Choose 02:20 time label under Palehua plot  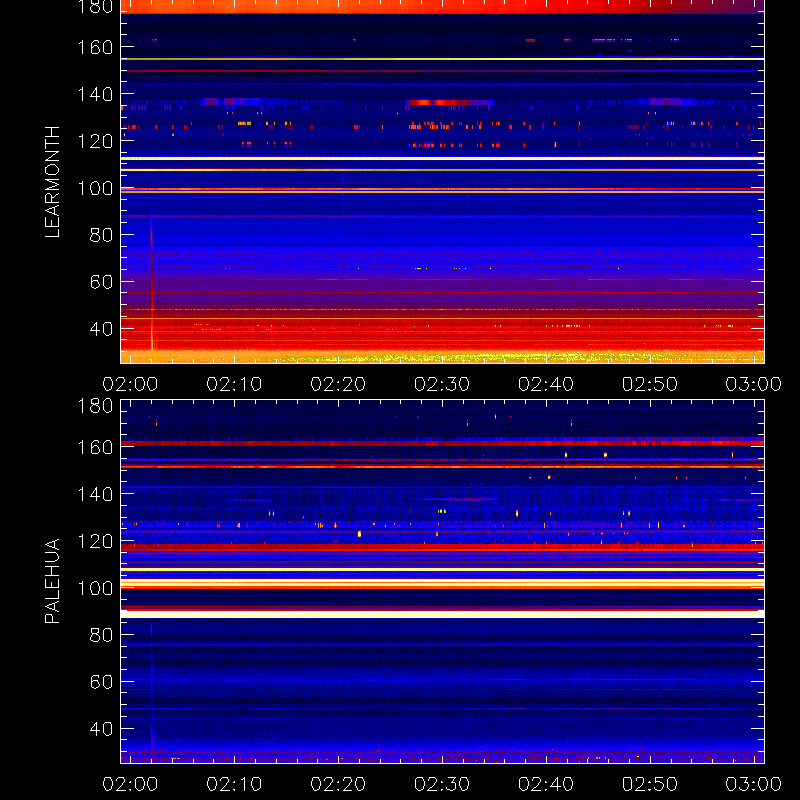(338, 784)
